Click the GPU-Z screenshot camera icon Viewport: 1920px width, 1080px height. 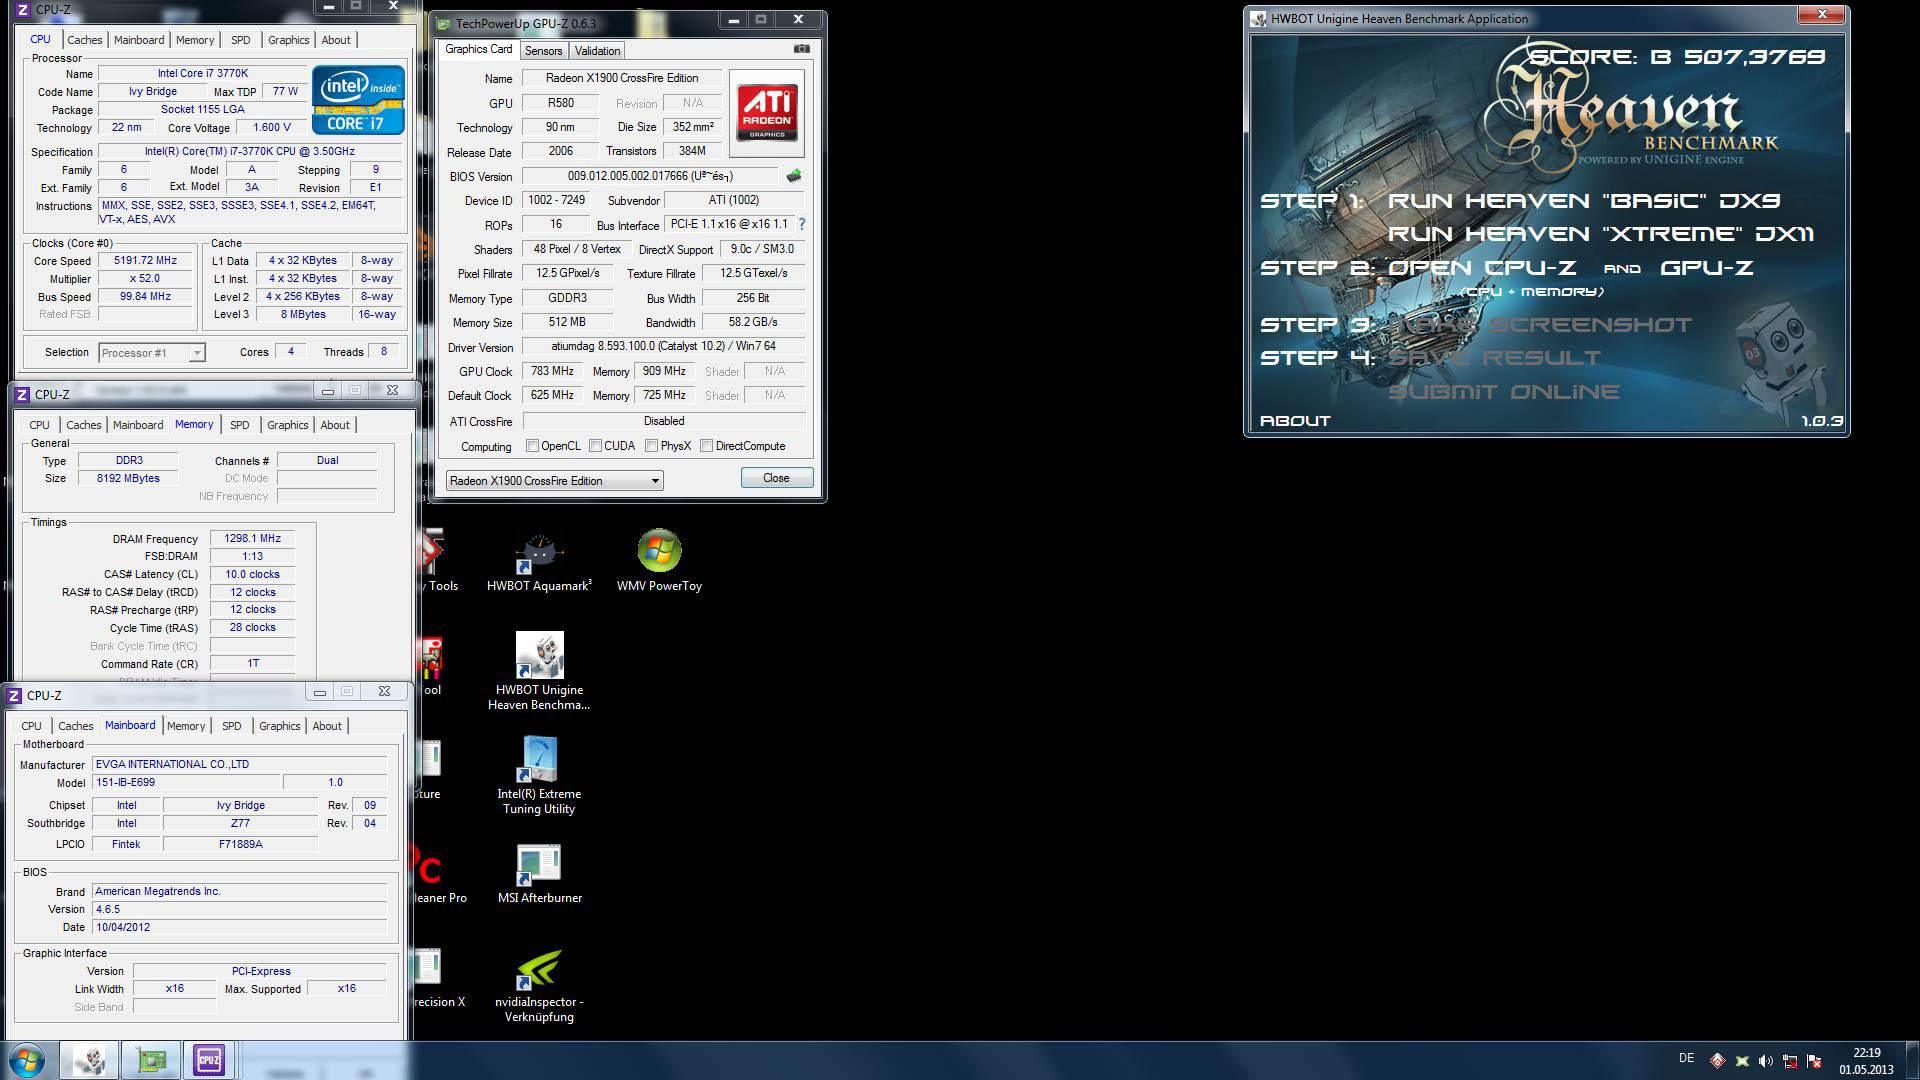pyautogui.click(x=801, y=49)
